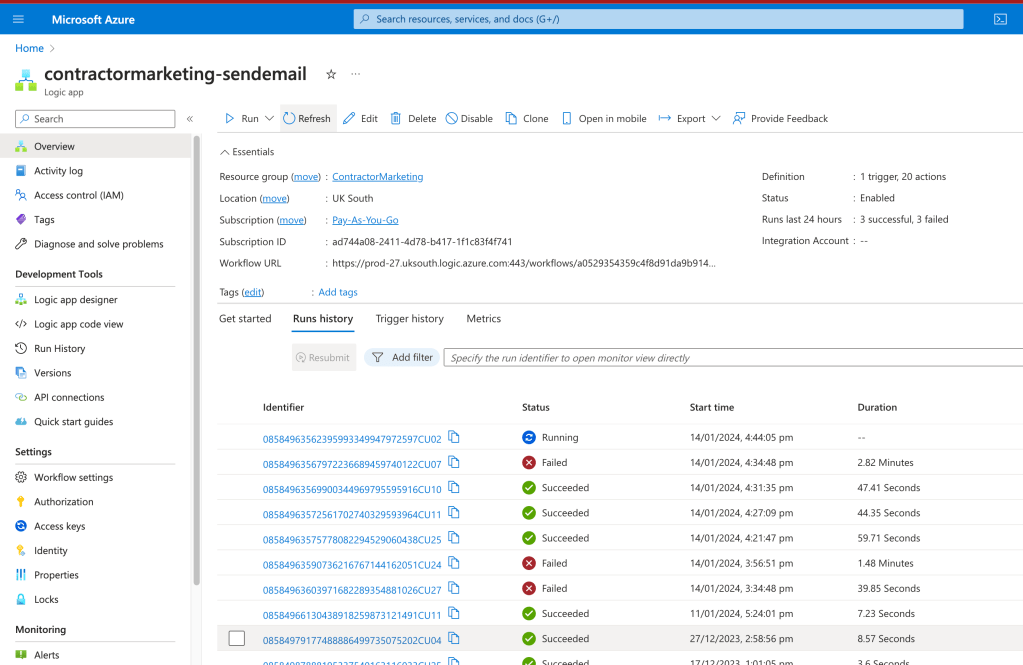Focus the run identifier input field

(x=733, y=358)
